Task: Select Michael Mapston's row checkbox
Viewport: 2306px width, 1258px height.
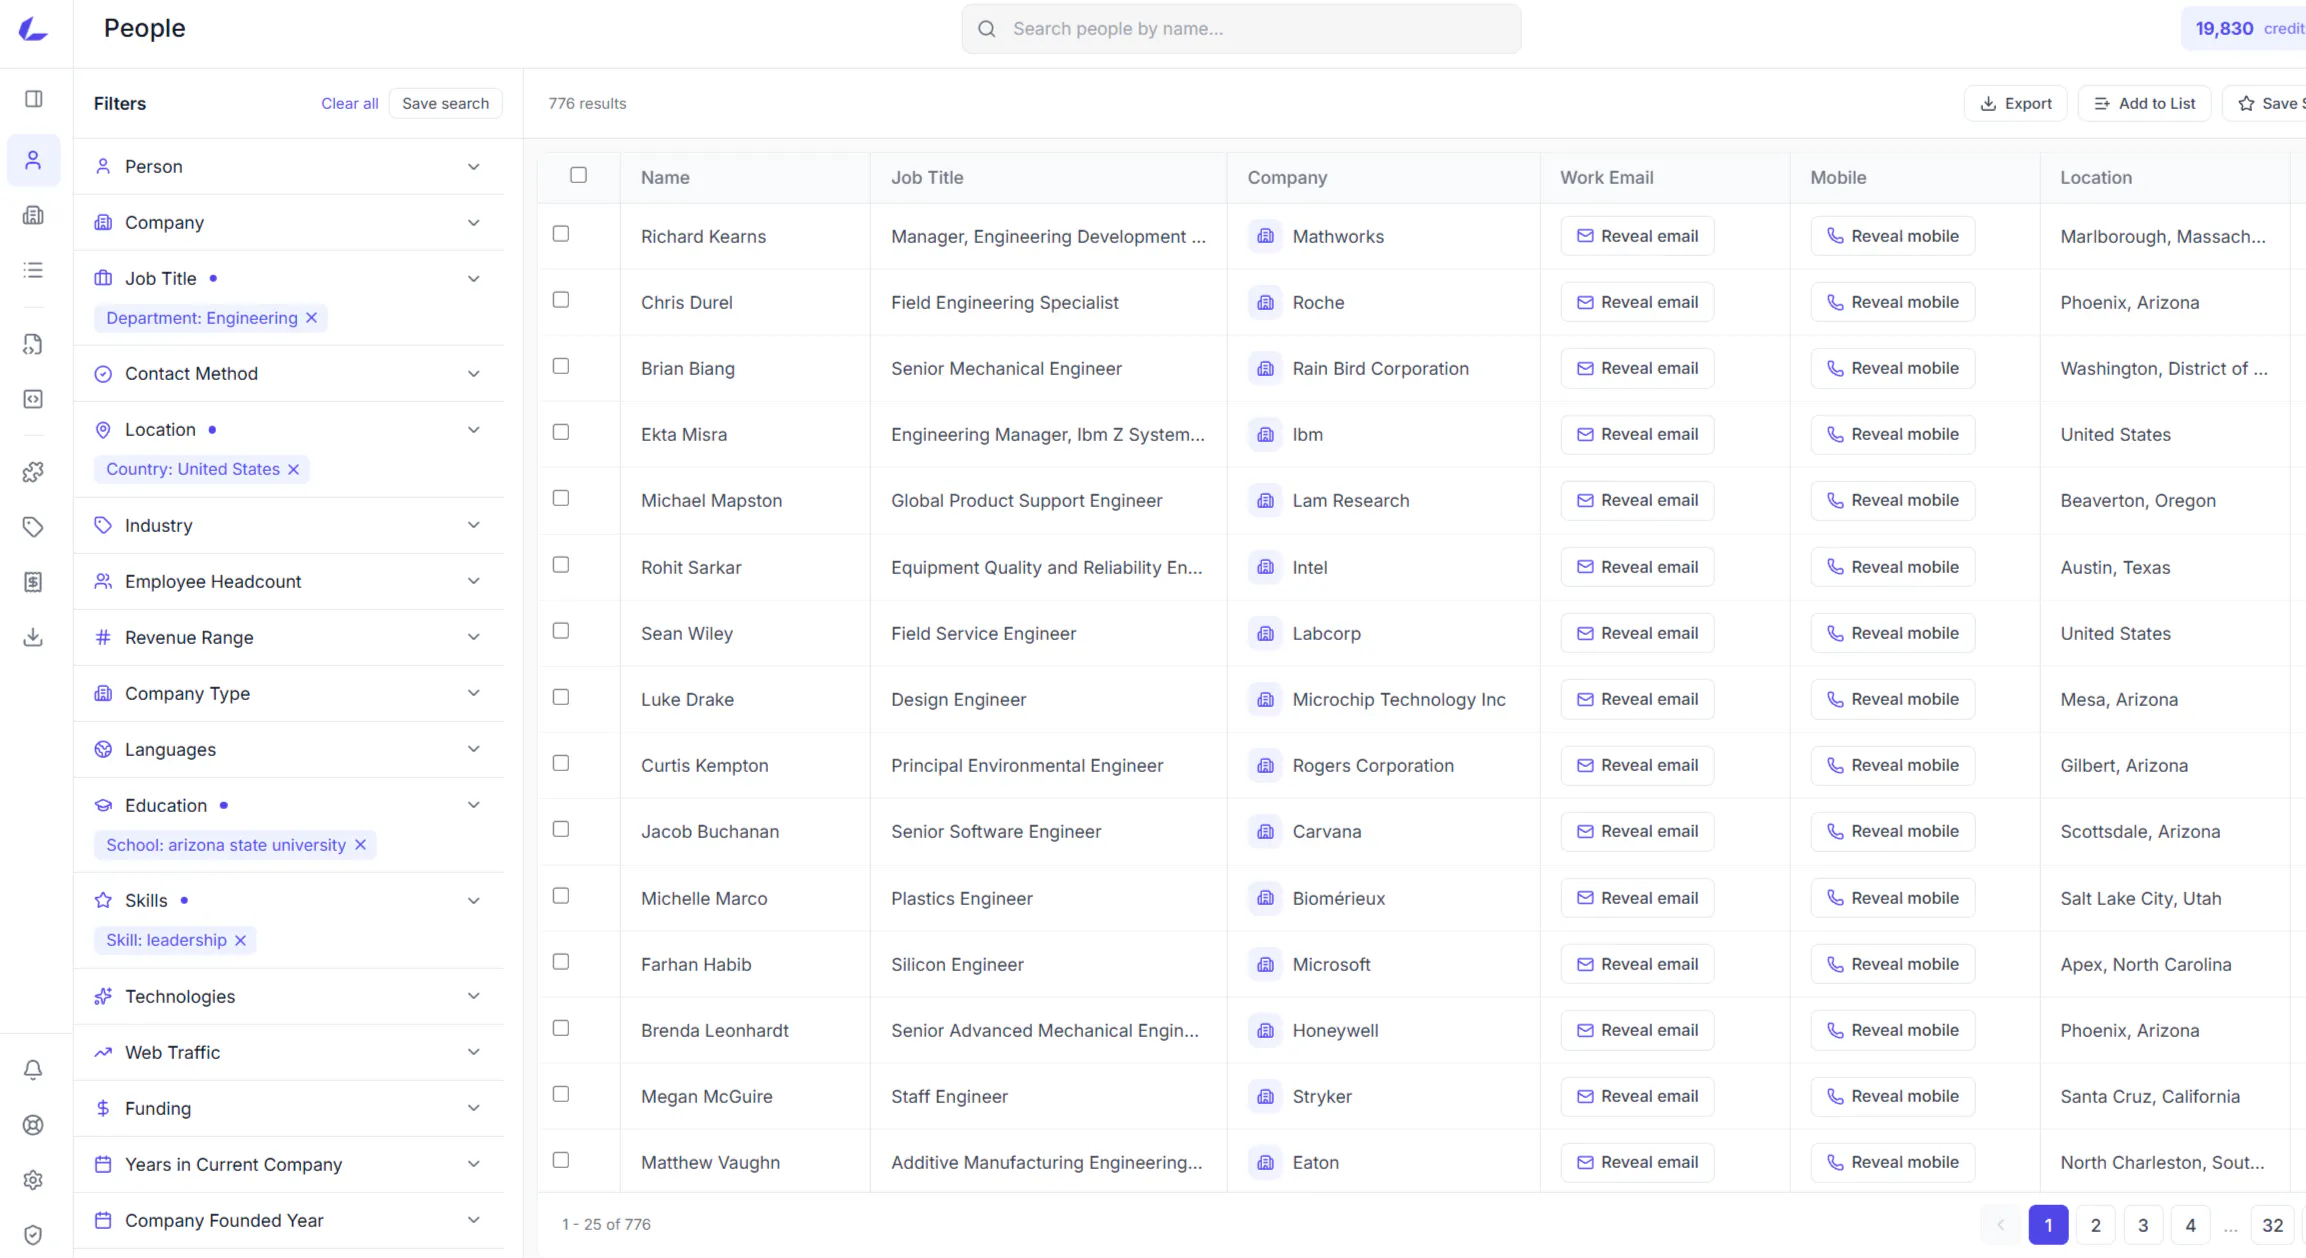Action: (561, 498)
